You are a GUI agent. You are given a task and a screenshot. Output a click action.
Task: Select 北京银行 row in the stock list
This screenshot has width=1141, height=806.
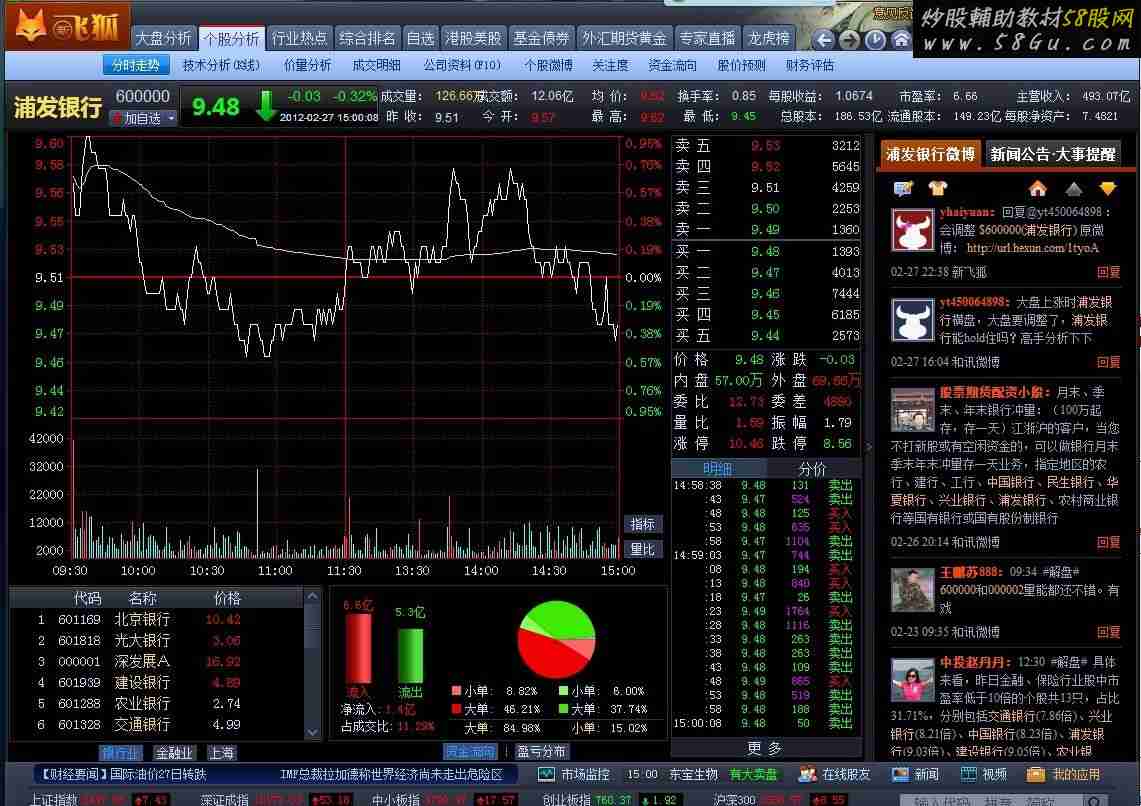pyautogui.click(x=157, y=620)
